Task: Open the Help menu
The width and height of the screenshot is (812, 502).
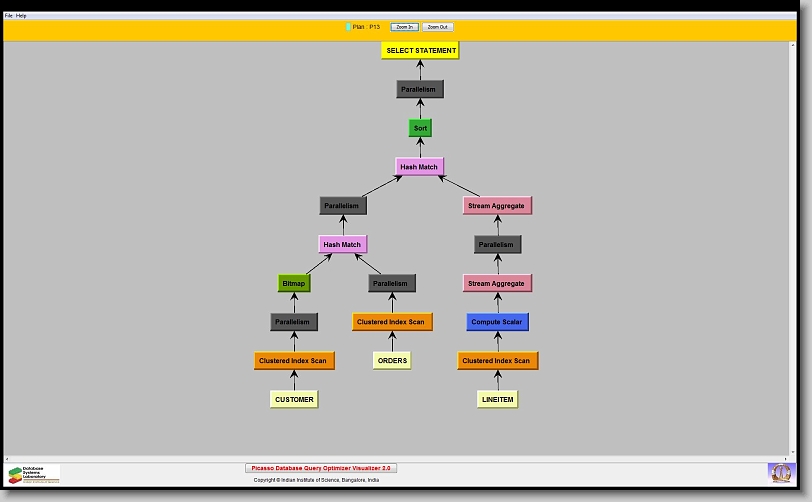Action: pos(21,16)
